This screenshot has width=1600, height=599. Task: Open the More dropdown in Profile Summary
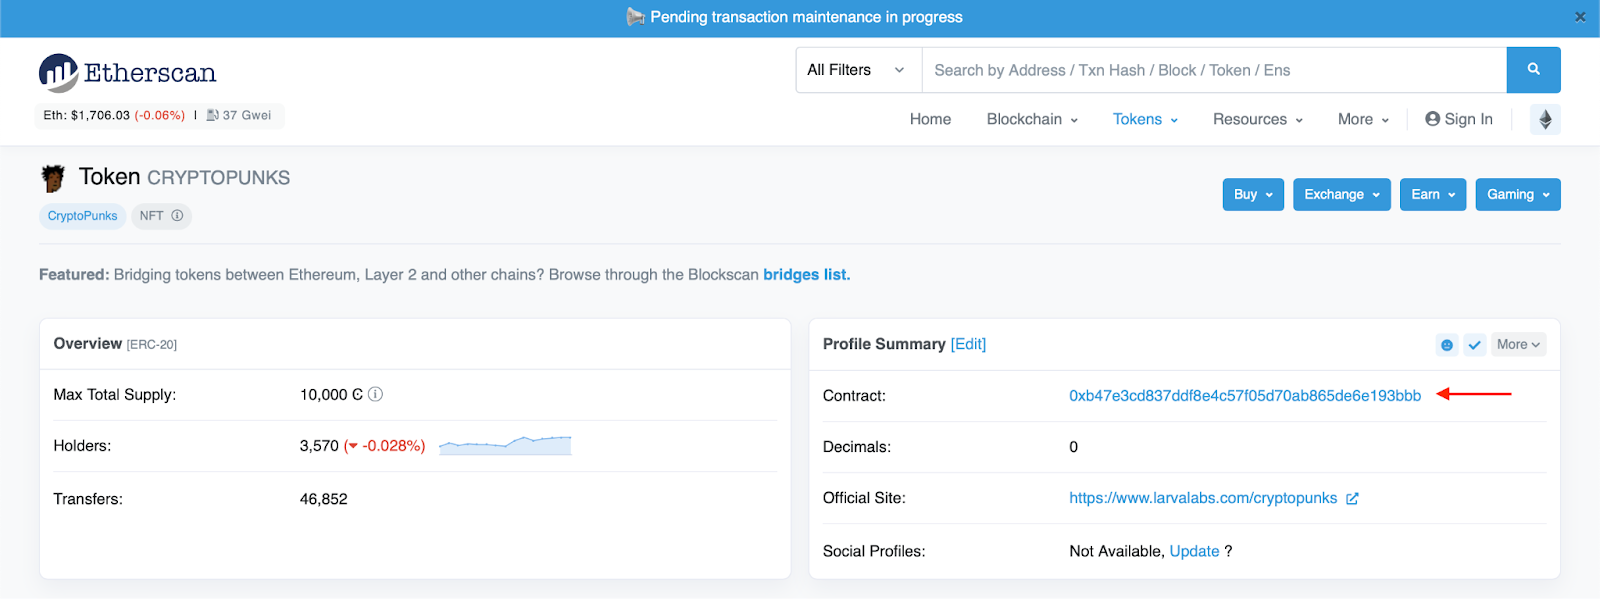[1518, 345]
